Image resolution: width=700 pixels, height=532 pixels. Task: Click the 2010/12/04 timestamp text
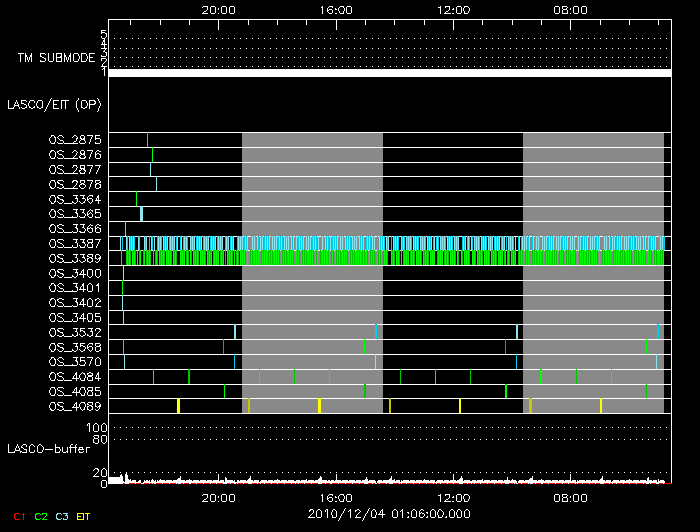coord(390,514)
